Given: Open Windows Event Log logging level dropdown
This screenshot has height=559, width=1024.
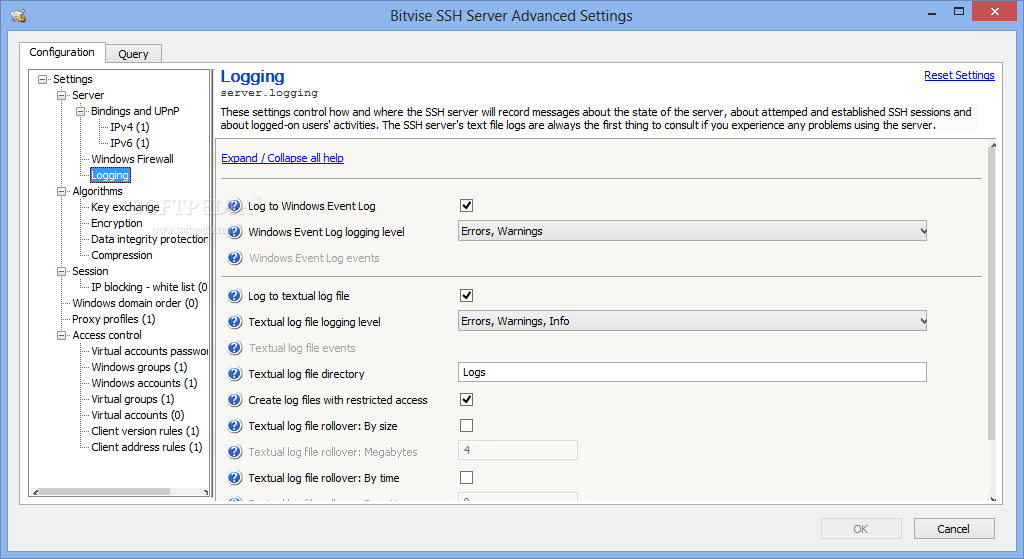Looking at the screenshot, I should 692,231.
